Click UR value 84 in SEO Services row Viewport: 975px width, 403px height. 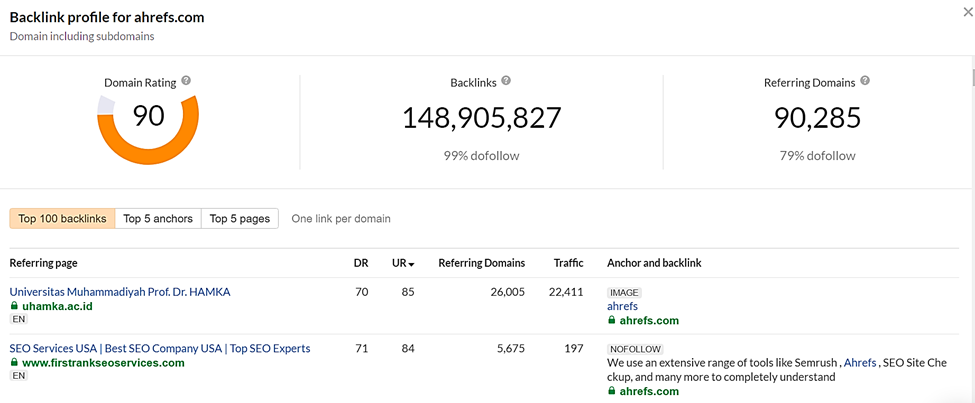408,348
